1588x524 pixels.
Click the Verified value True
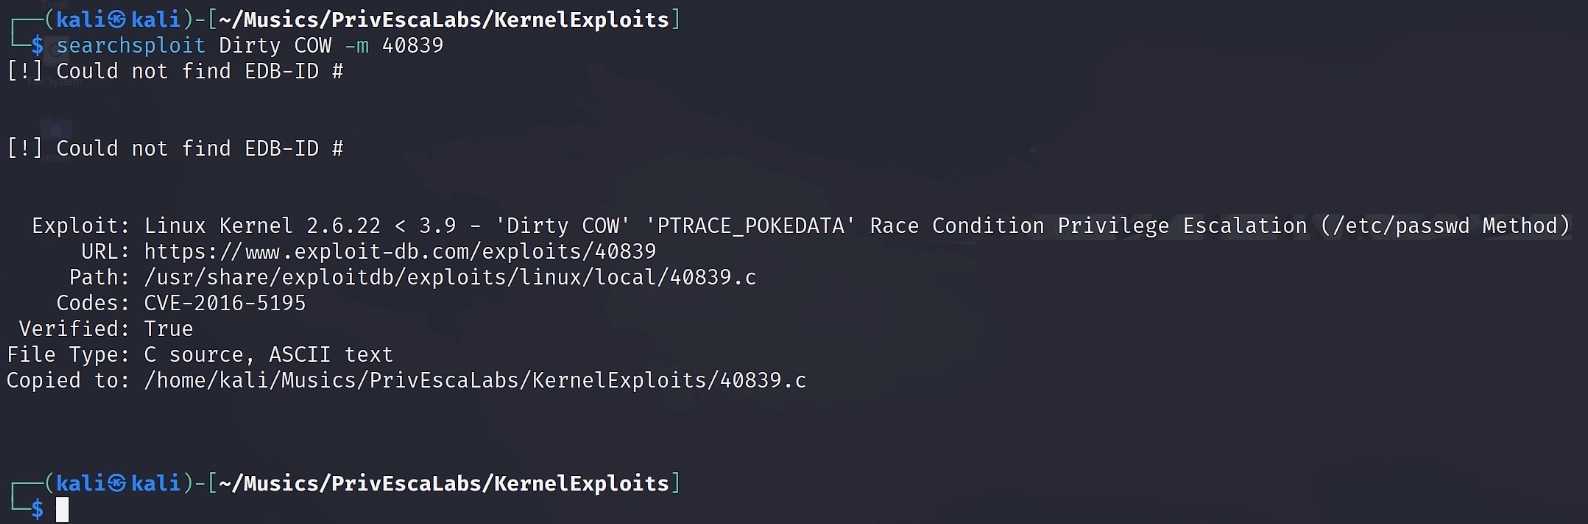tap(168, 329)
